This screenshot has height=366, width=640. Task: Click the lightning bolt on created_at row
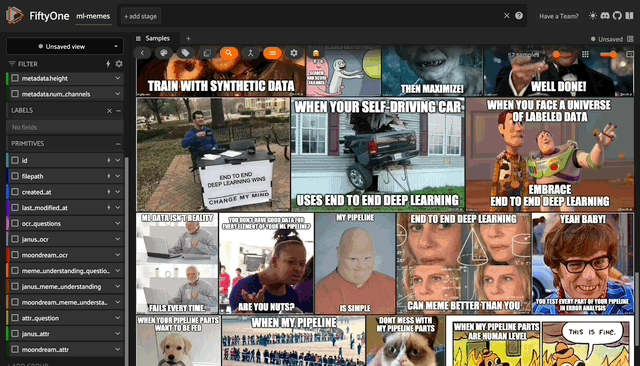coord(109,192)
